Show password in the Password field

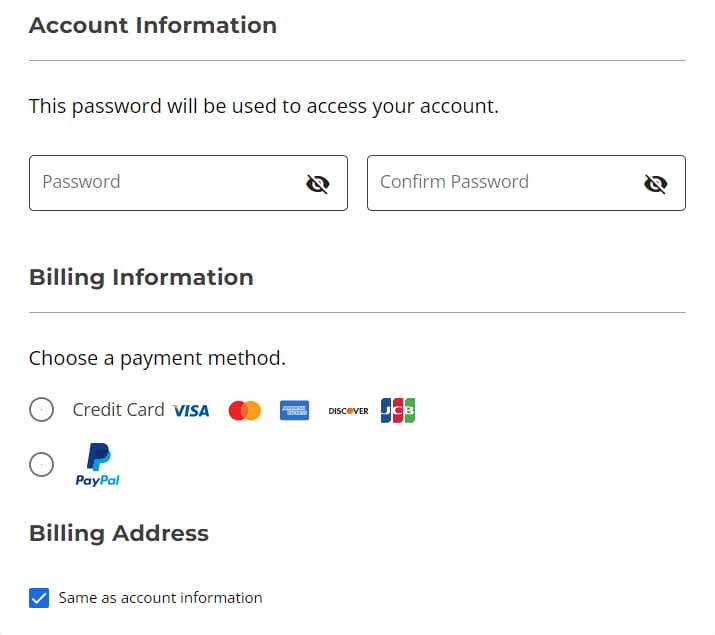pos(318,183)
